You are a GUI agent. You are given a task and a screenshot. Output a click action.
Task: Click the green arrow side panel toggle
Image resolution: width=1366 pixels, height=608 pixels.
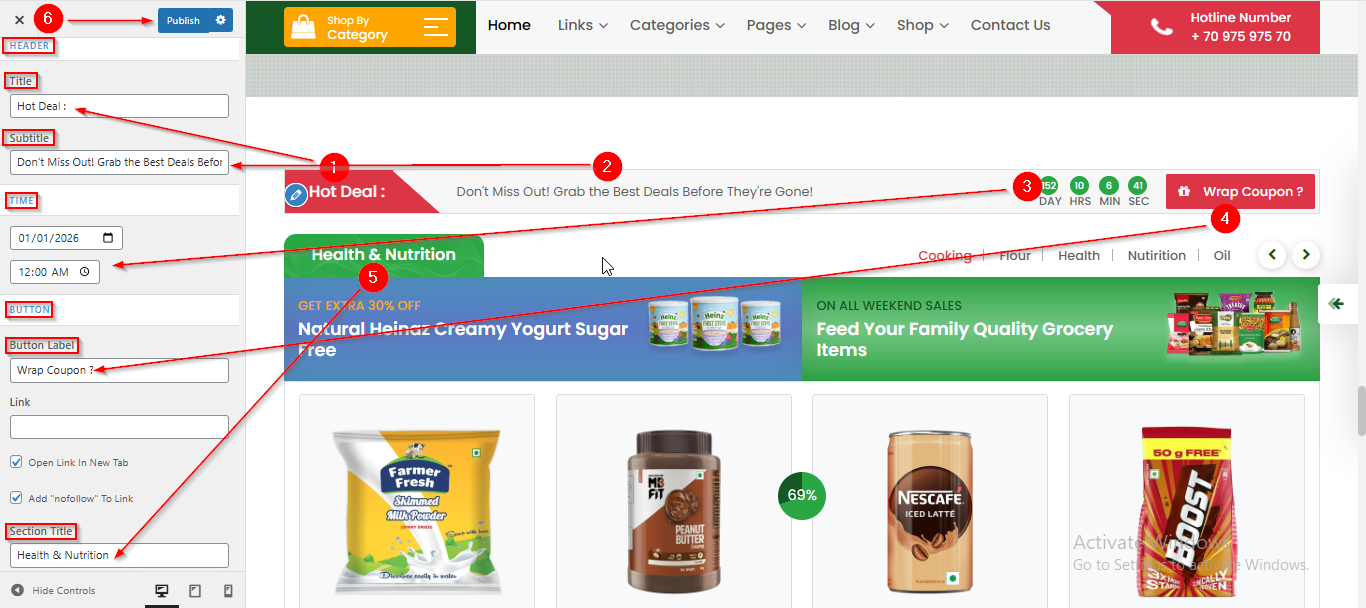(x=1337, y=304)
